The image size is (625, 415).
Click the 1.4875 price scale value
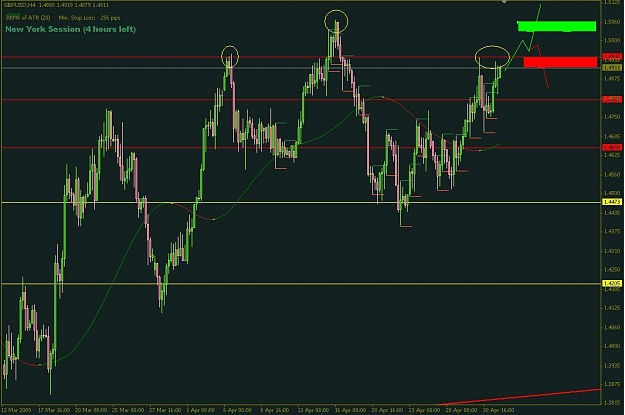click(612, 79)
